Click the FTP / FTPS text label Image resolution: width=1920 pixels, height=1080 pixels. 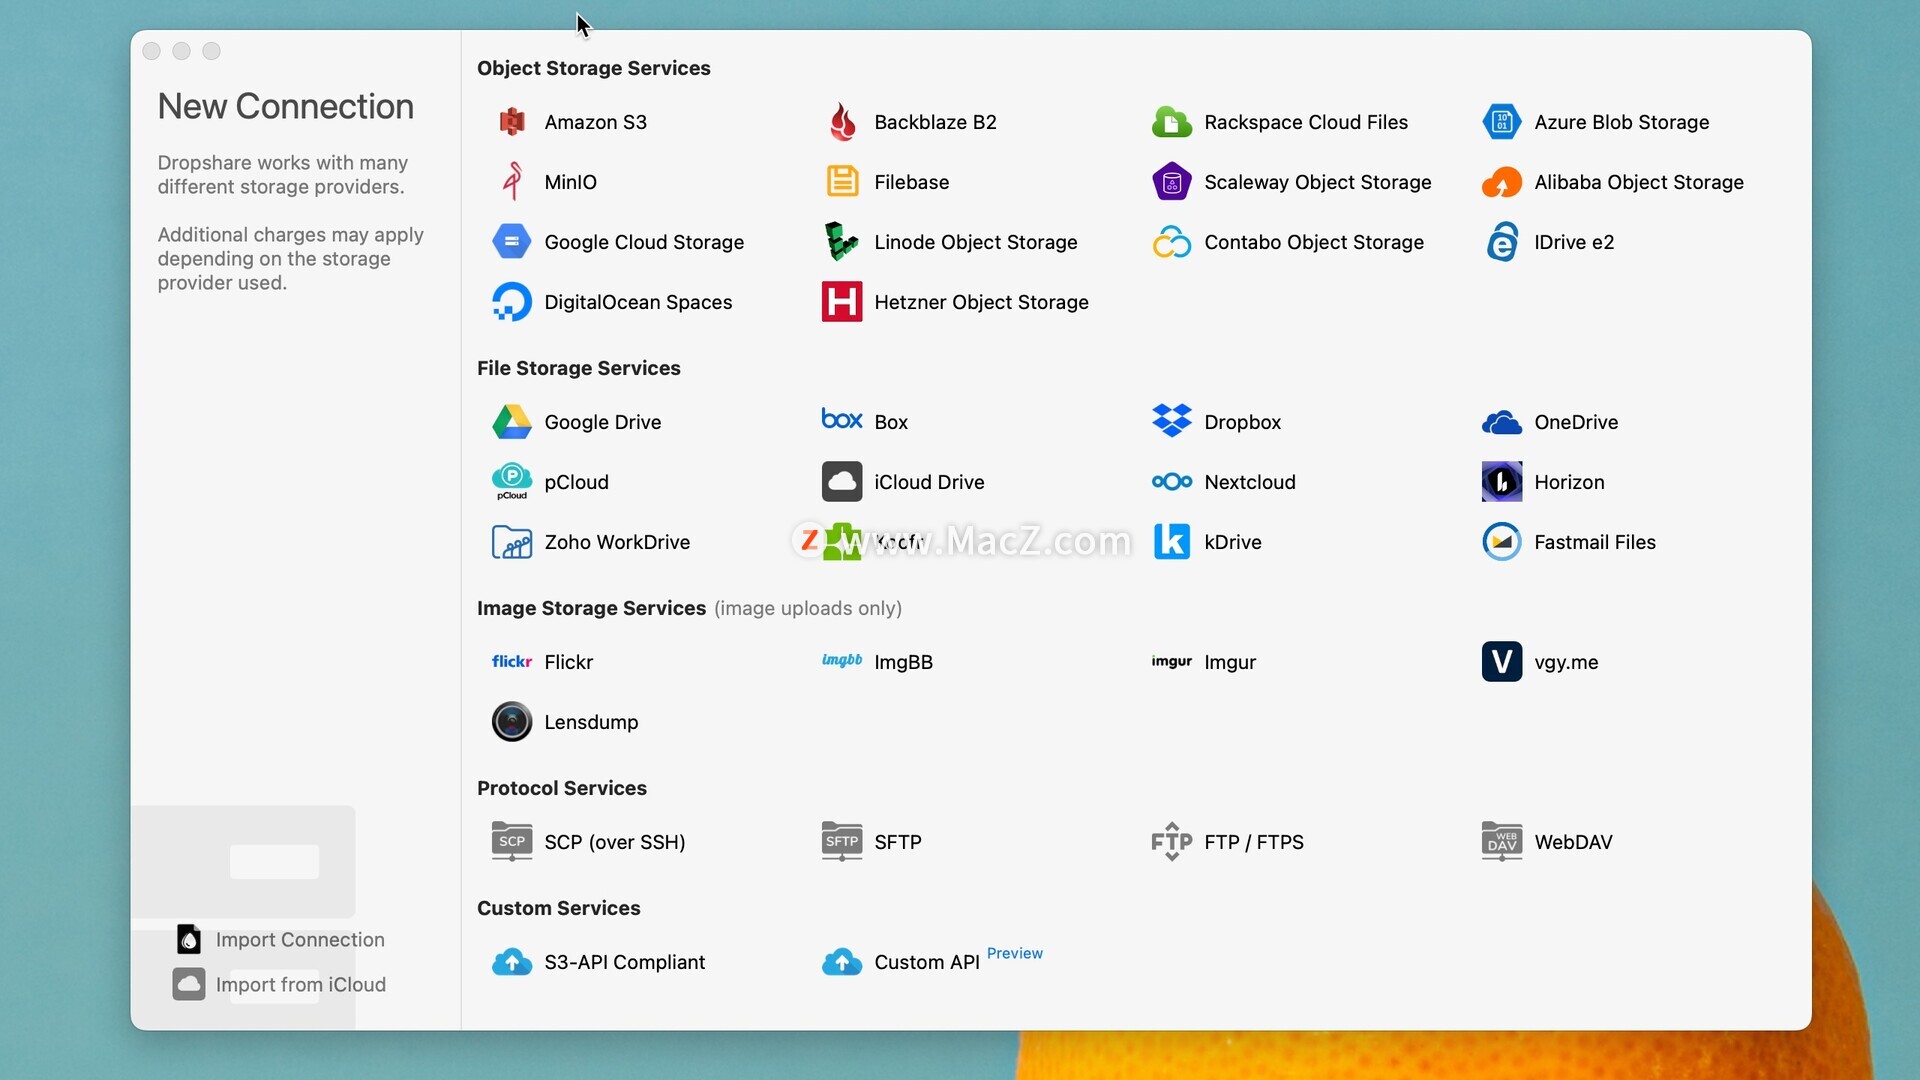[1254, 842]
